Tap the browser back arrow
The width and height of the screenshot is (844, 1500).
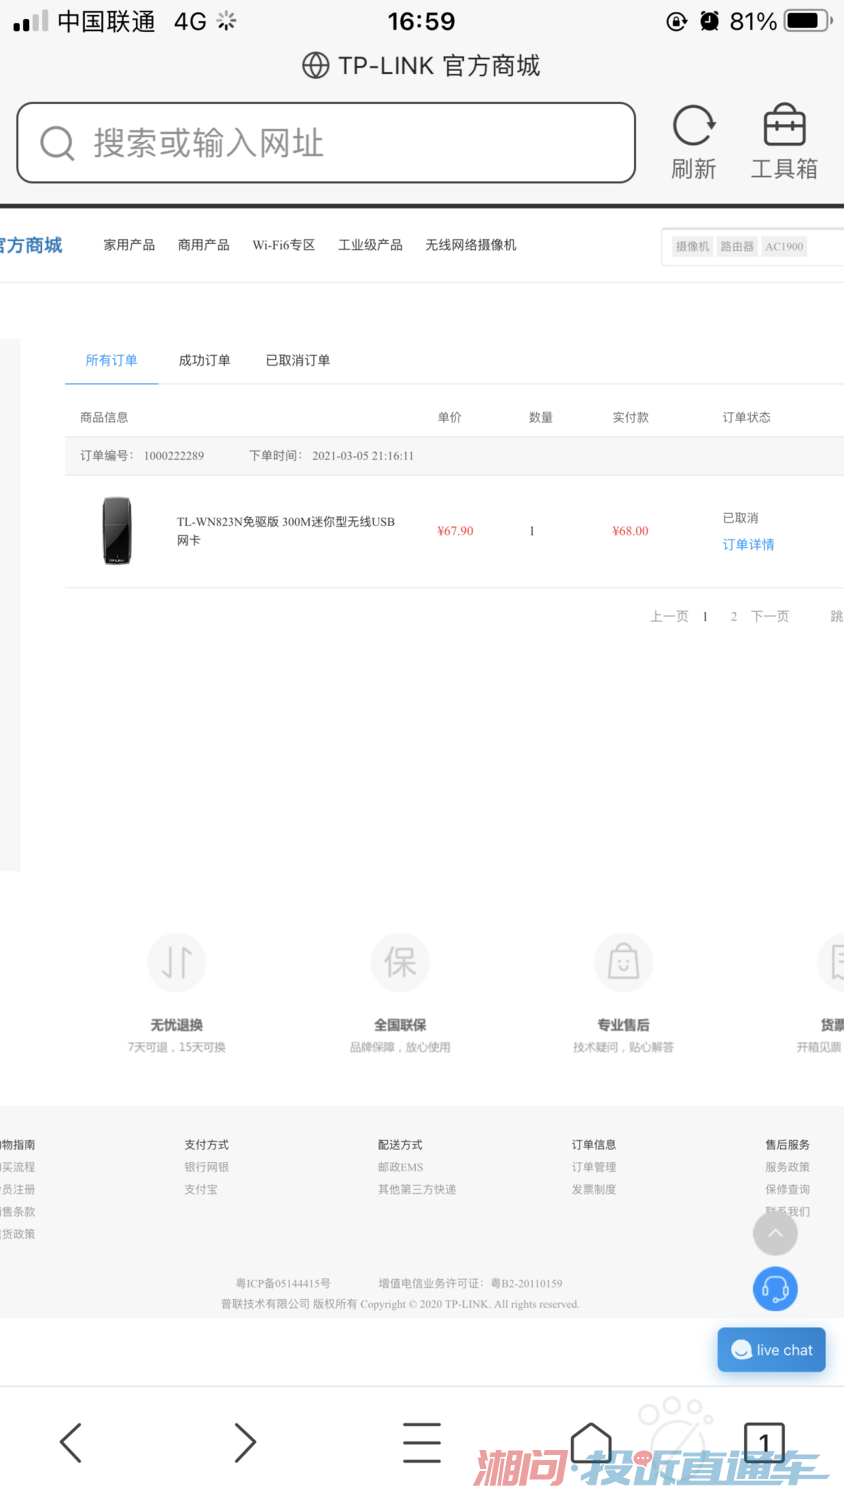click(x=70, y=1442)
